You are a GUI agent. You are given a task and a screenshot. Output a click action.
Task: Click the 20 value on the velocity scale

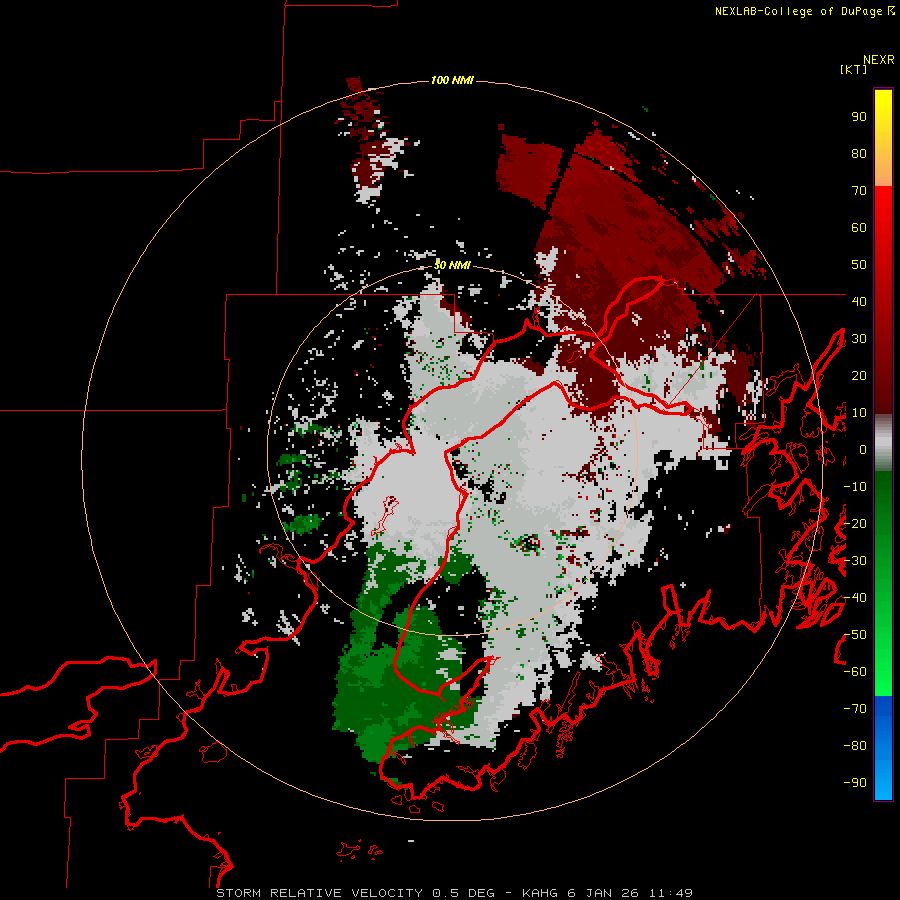(859, 376)
